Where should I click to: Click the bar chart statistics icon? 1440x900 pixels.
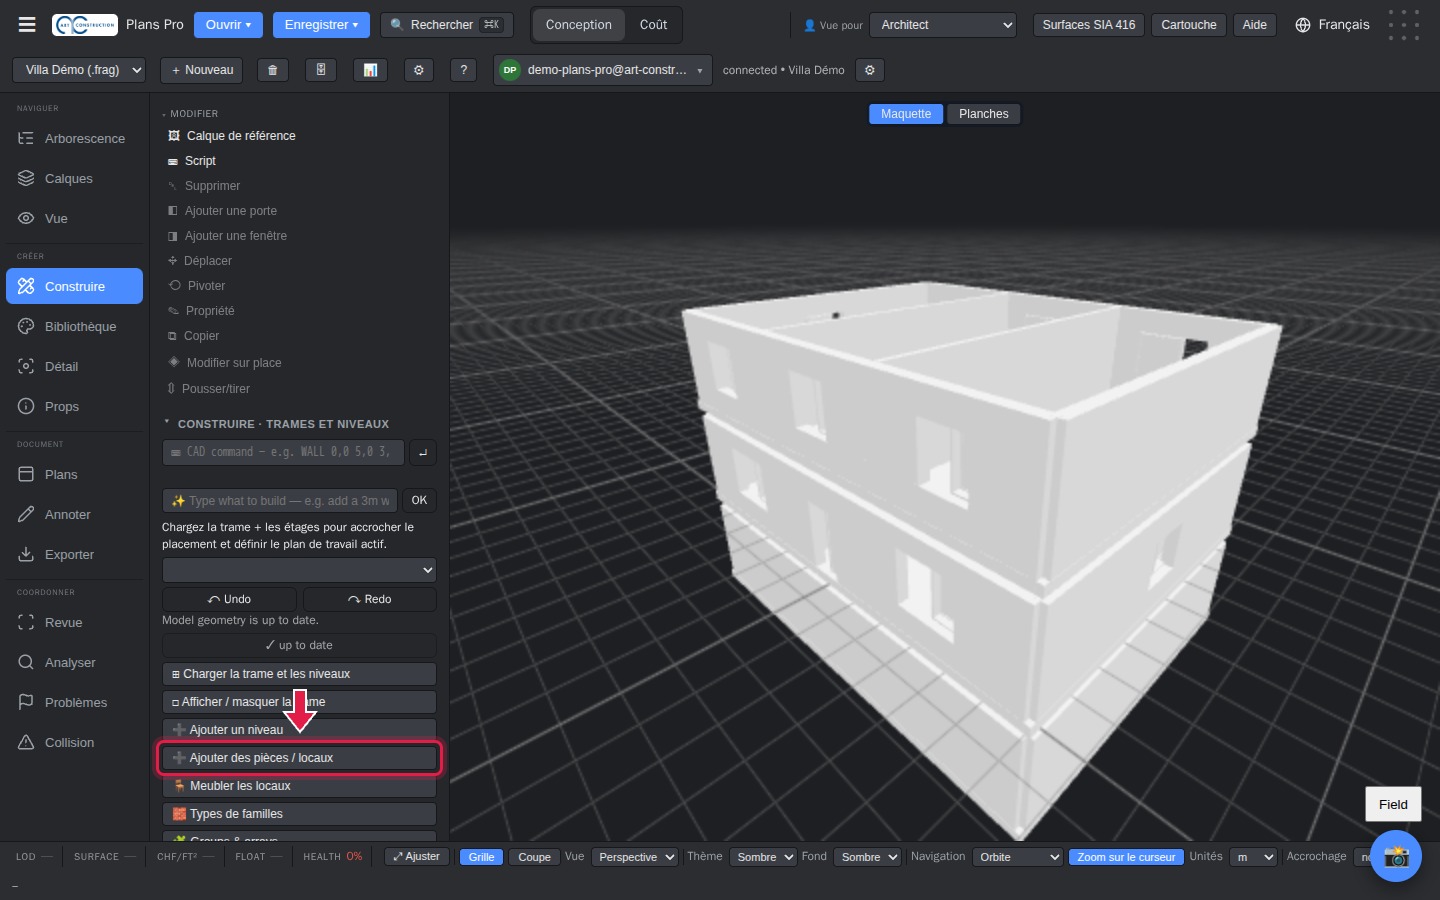tap(370, 70)
